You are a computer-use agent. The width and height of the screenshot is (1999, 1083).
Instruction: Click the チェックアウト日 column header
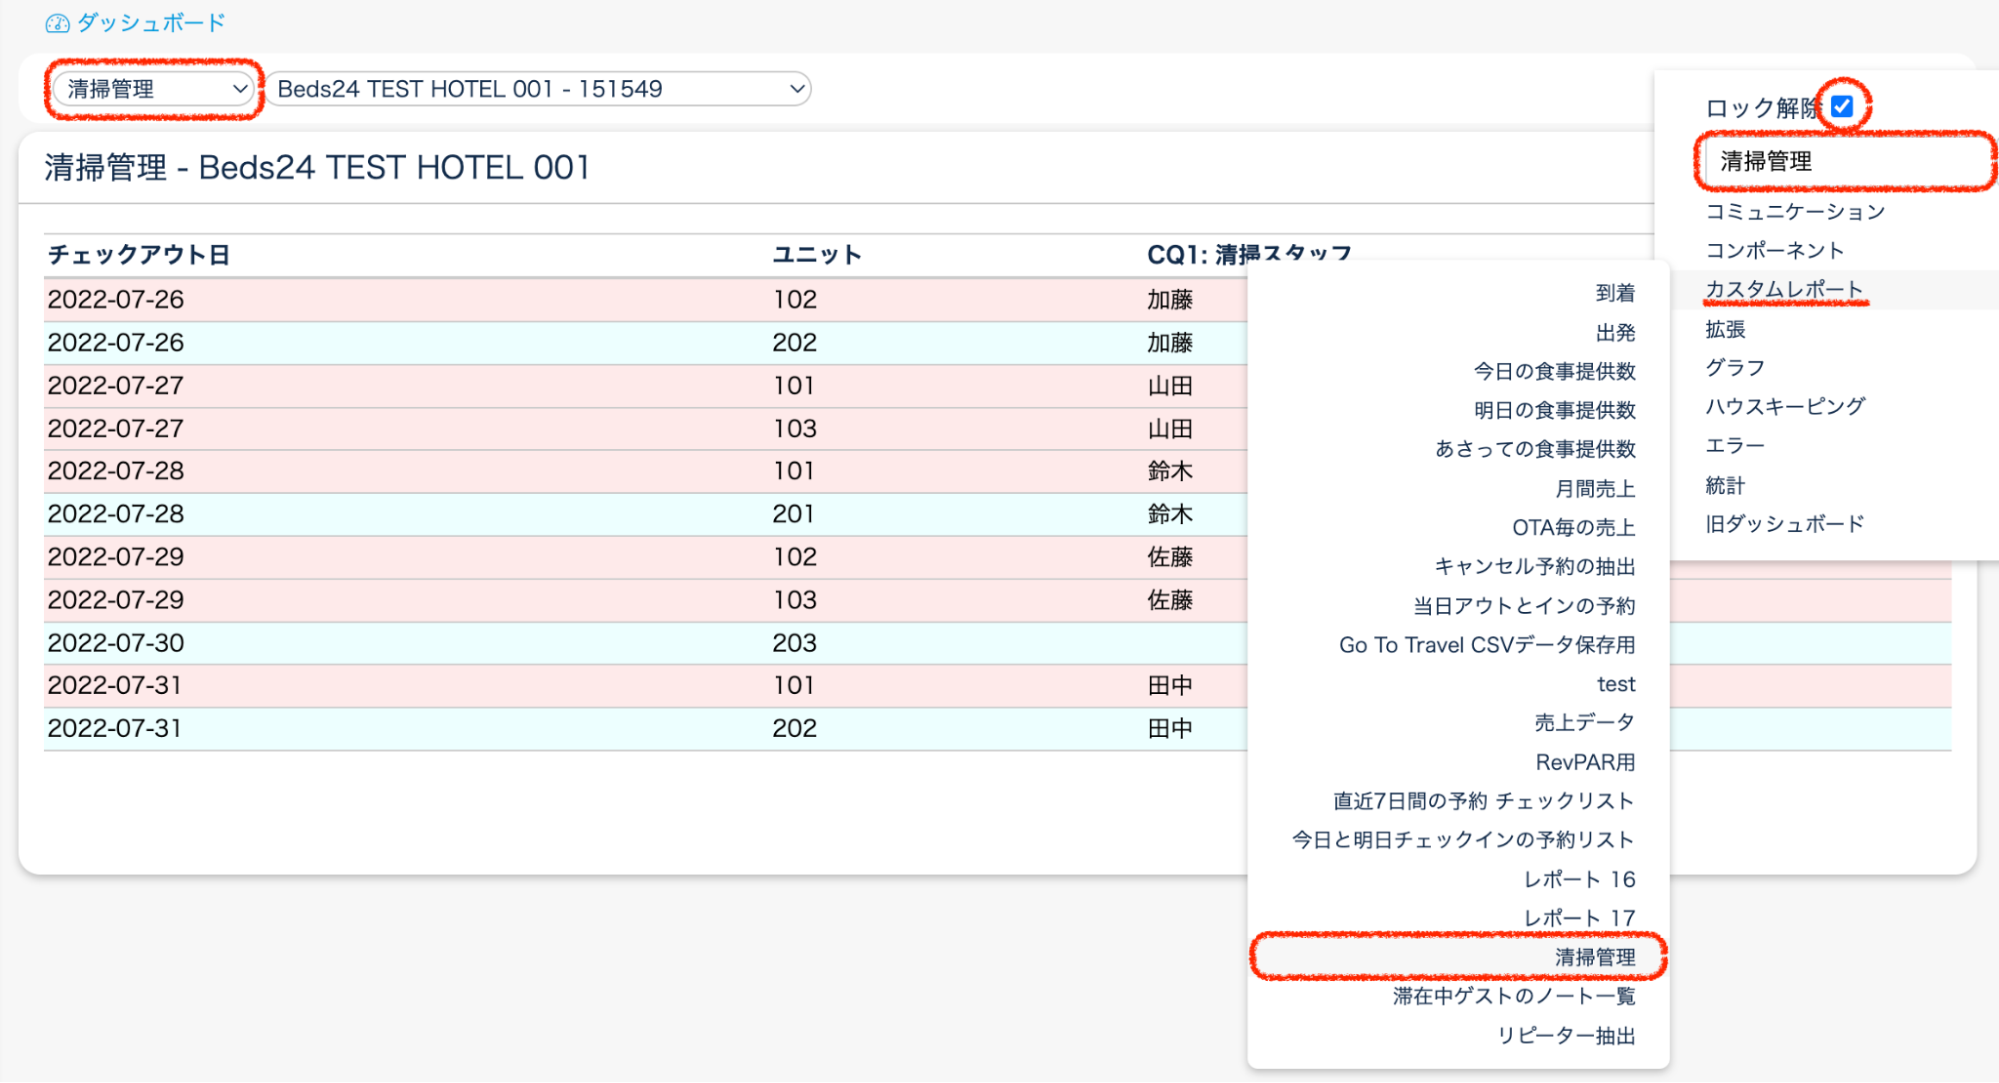pos(139,255)
